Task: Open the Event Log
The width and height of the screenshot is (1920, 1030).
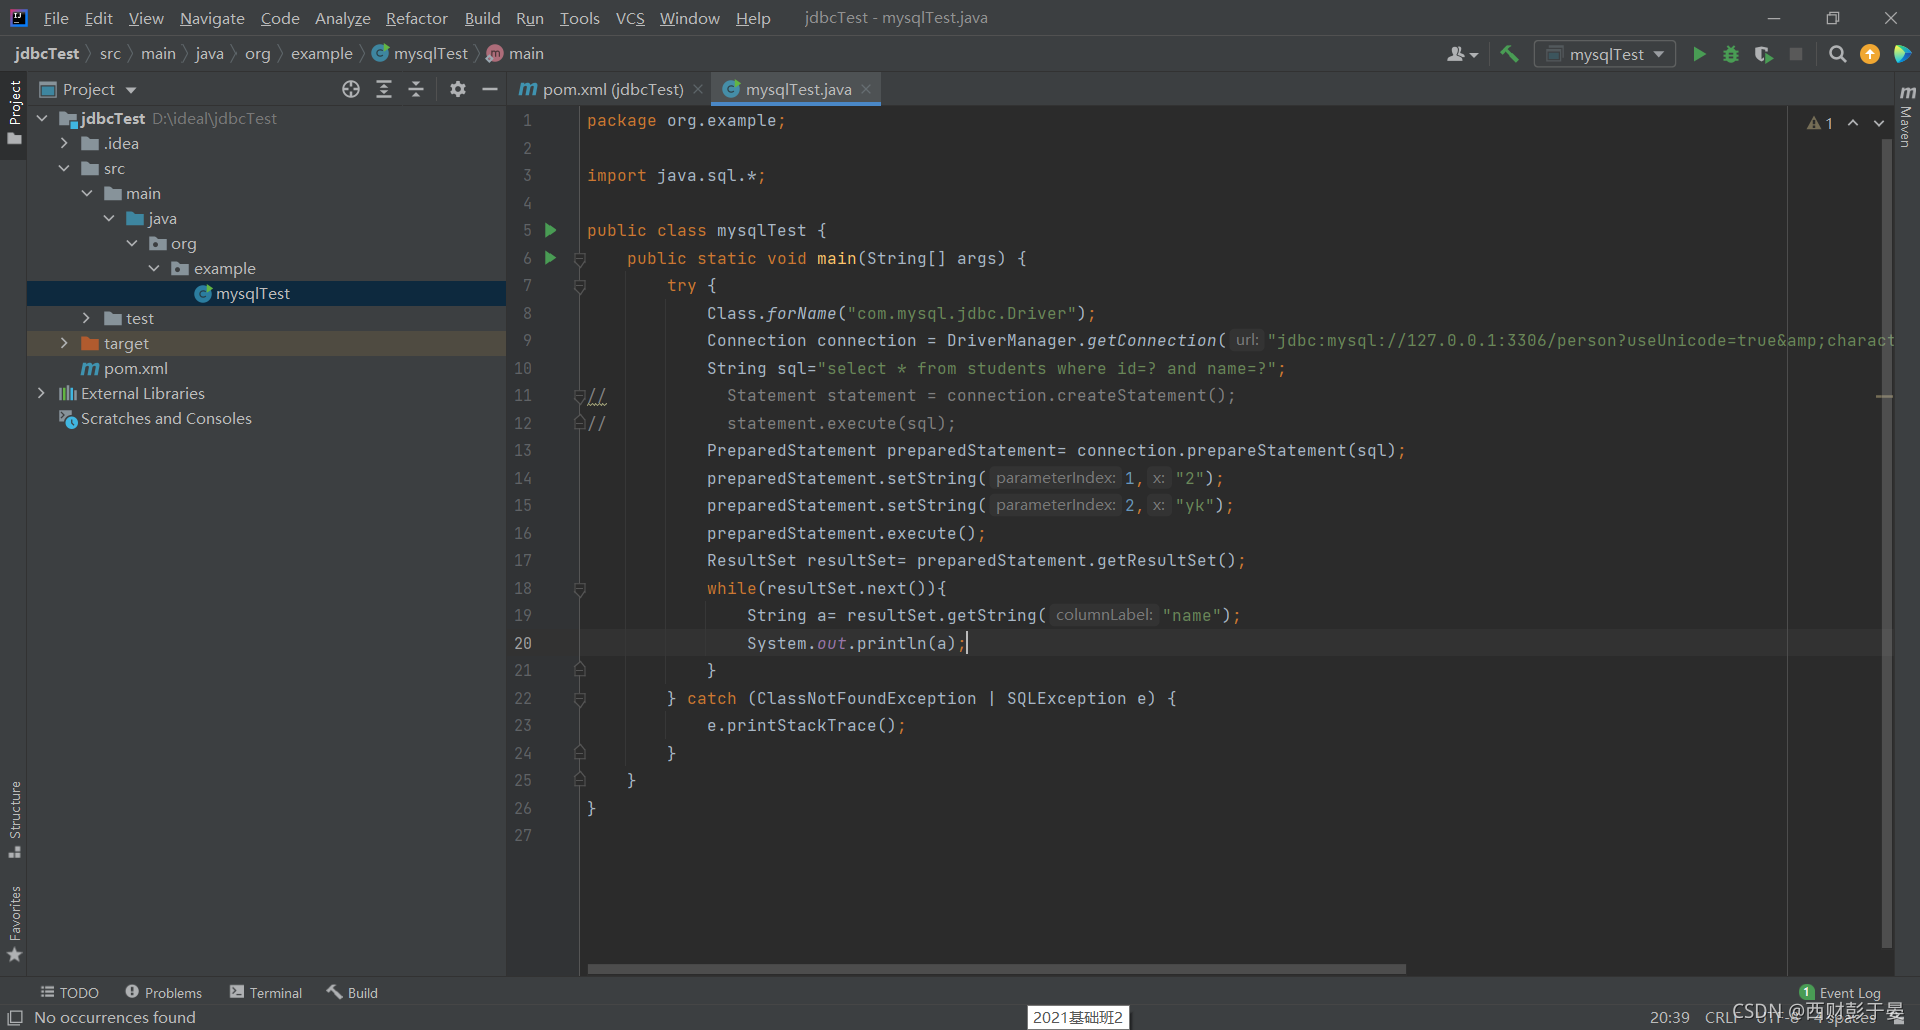Action: click(1840, 992)
